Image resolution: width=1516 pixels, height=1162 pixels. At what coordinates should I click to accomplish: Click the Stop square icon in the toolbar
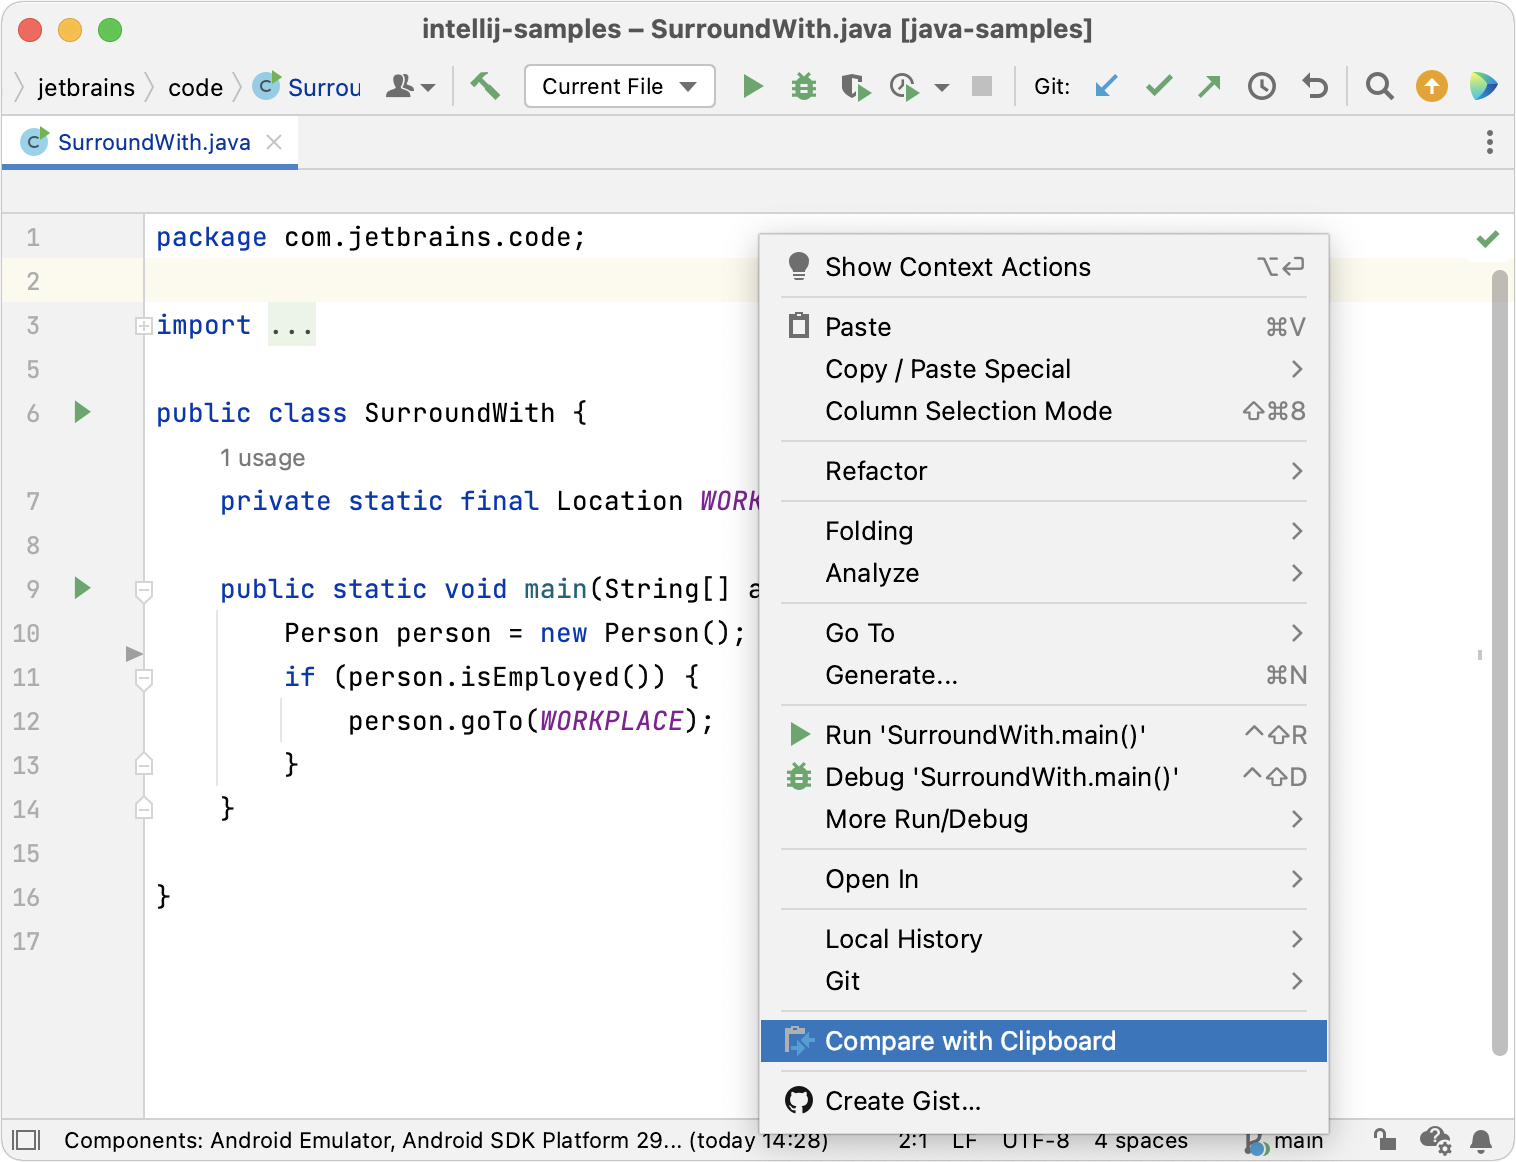pos(982,87)
